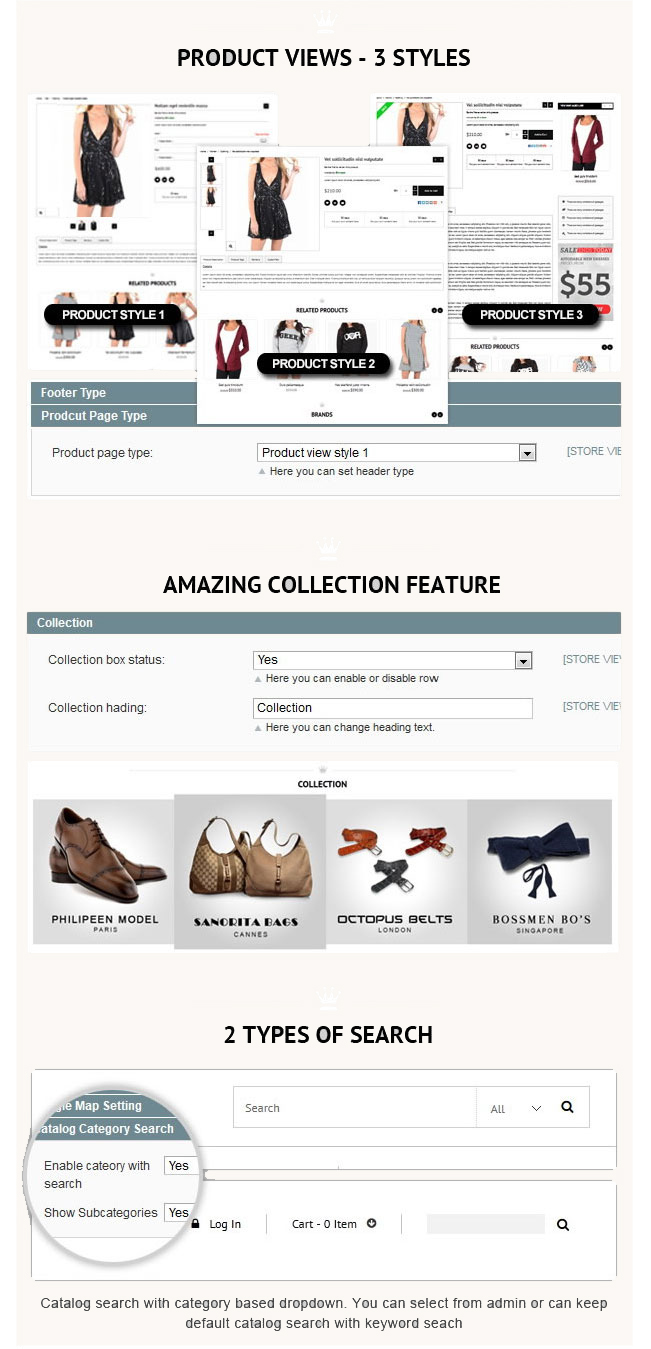Toggle the Show Subcategories Yes field
651x1349 pixels.
click(178, 1212)
